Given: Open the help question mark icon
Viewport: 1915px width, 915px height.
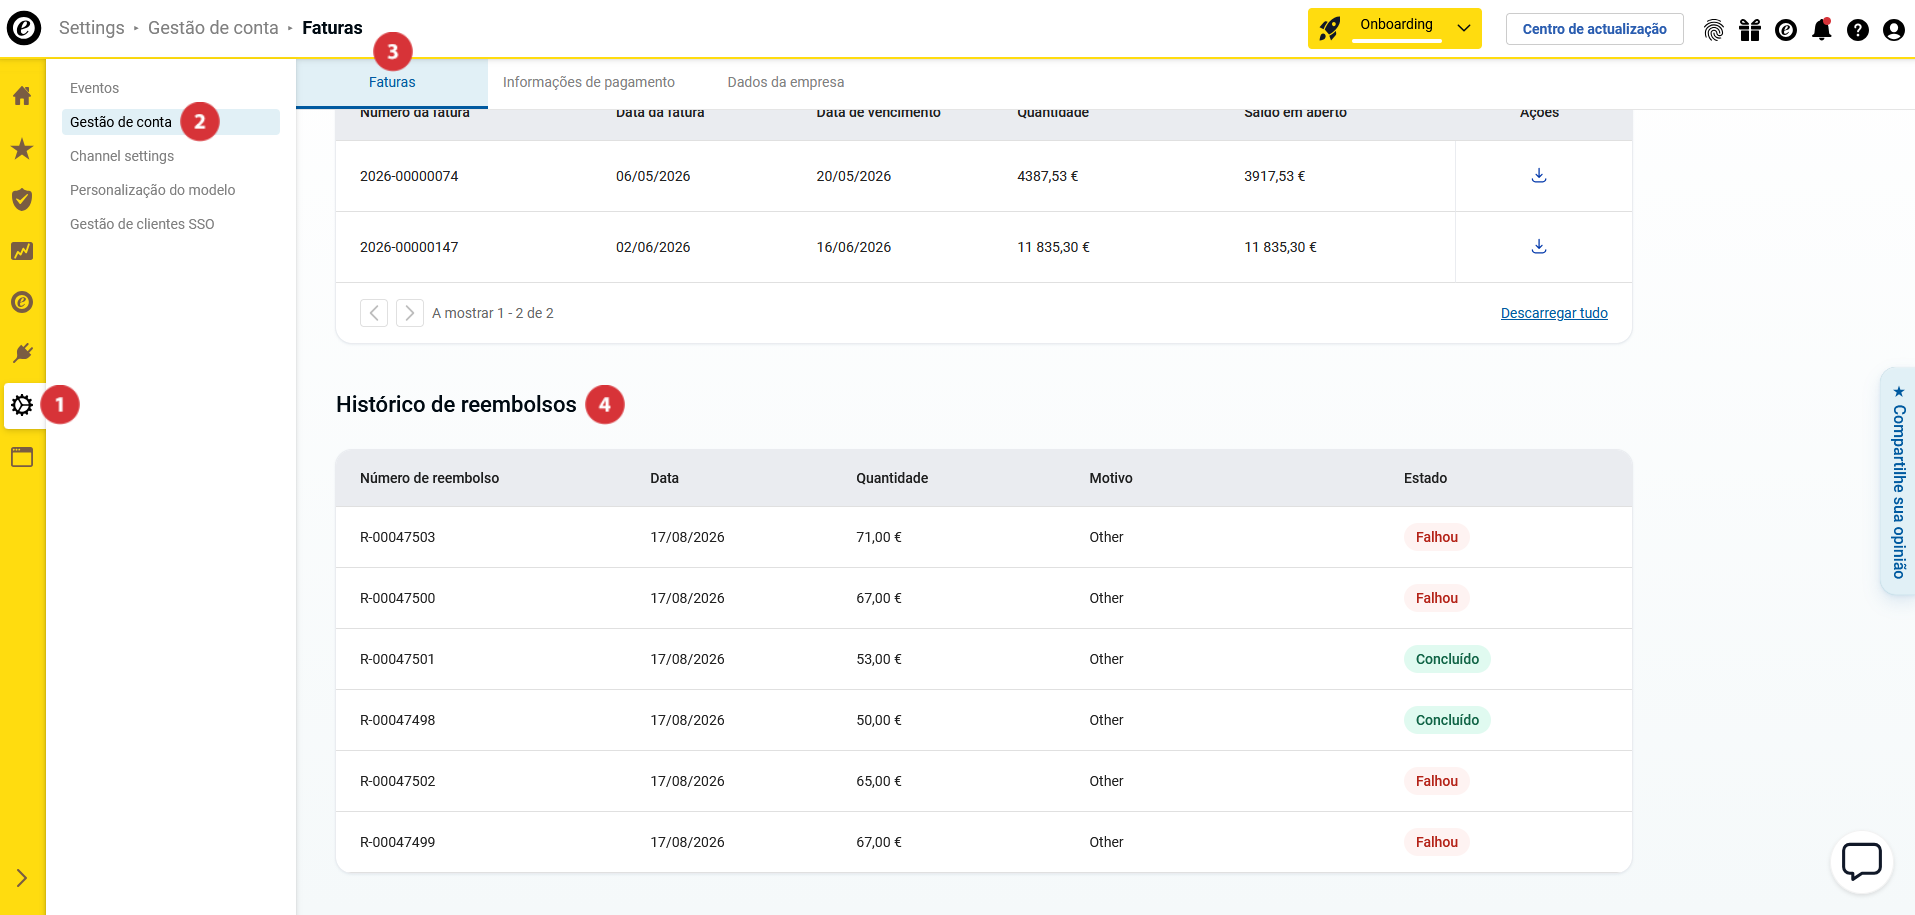Looking at the screenshot, I should coord(1858,30).
